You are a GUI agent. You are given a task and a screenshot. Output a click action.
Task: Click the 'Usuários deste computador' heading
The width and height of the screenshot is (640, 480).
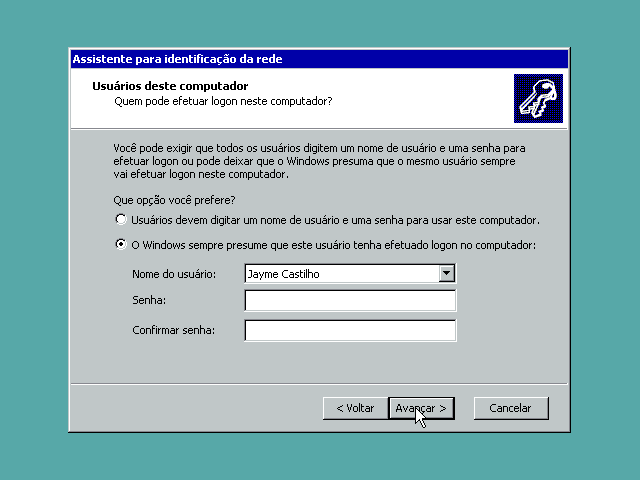(169, 86)
